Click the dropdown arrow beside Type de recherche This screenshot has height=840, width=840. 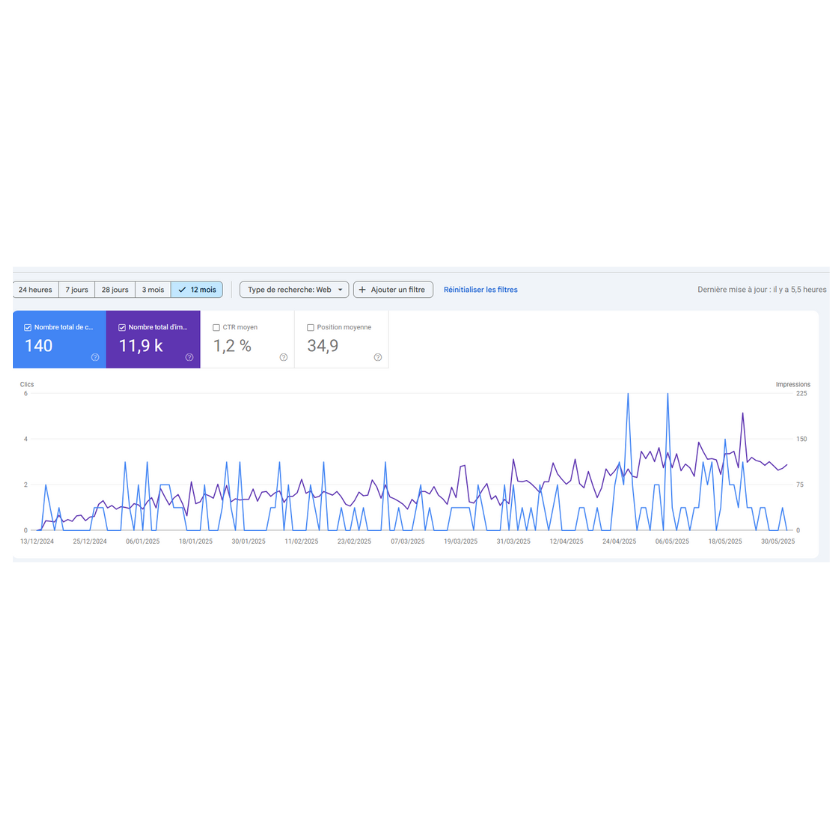(x=340, y=290)
